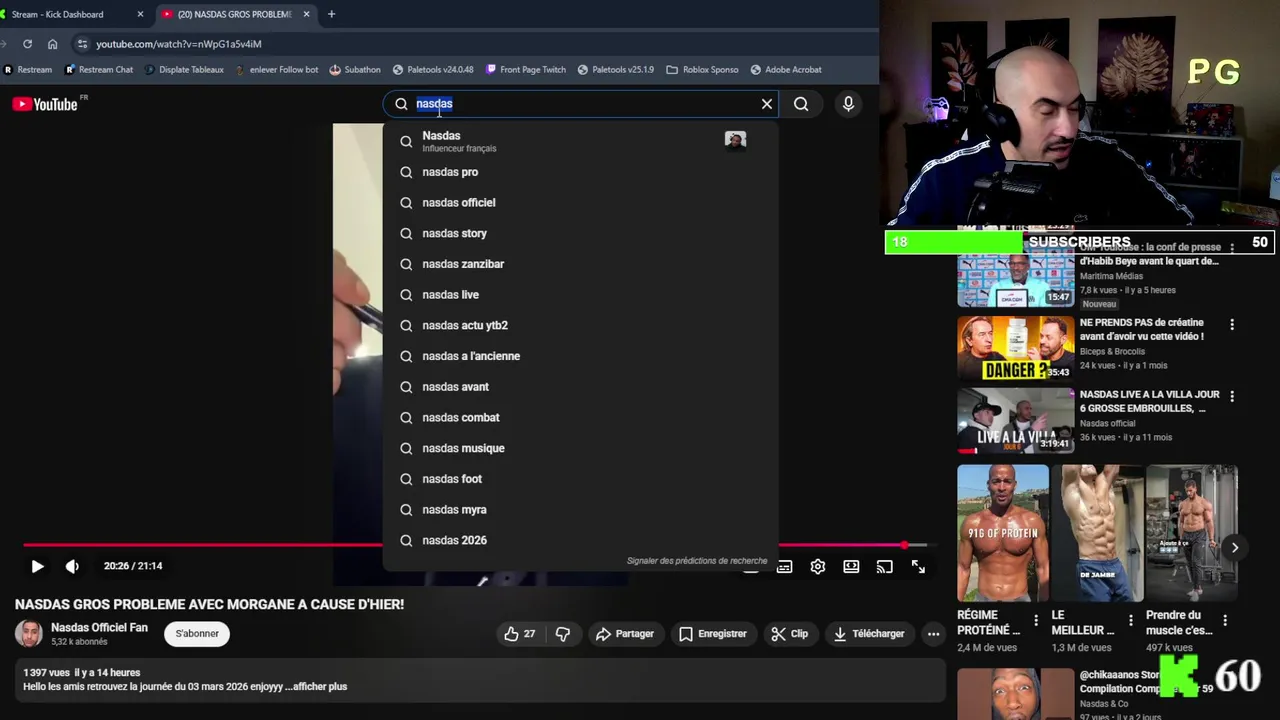
Task: Choose the 'nasdas zanzibar' suggestion
Action: (x=580, y=264)
